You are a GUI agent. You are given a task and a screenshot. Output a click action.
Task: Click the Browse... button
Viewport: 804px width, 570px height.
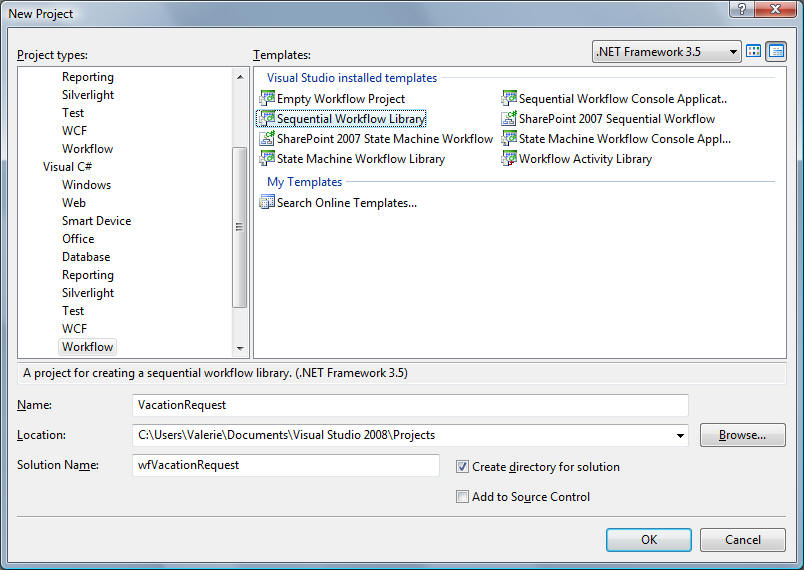coord(742,435)
